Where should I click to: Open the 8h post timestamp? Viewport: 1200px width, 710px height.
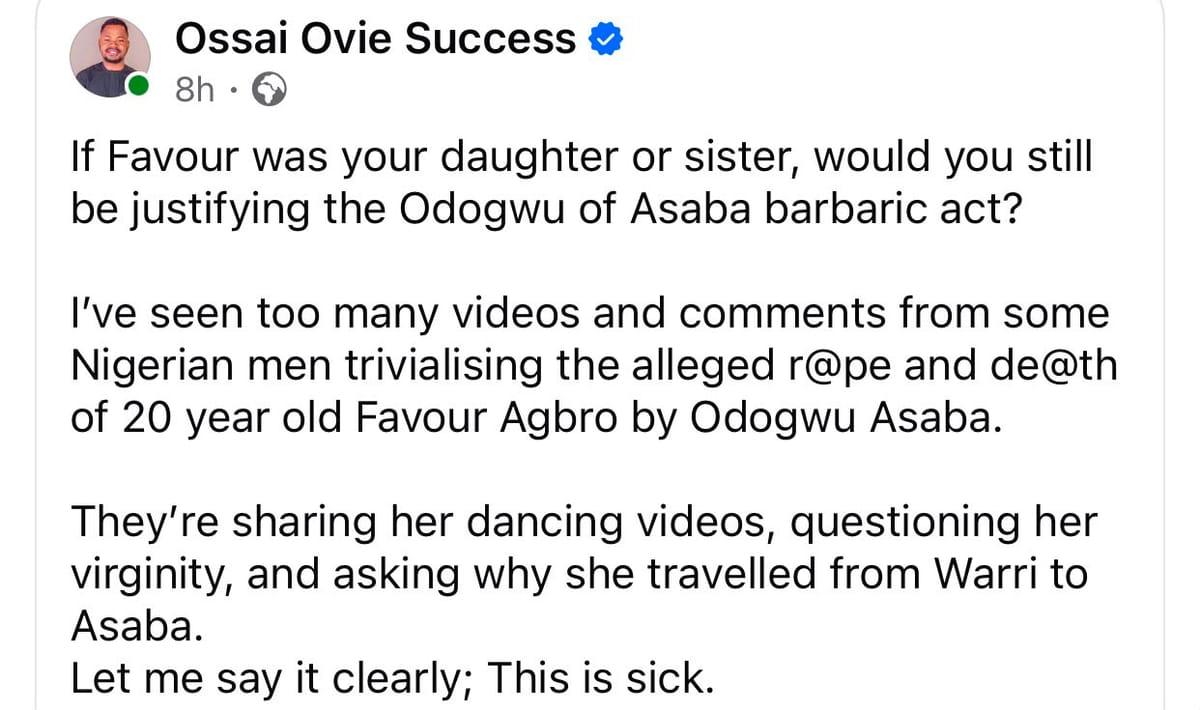[195, 91]
